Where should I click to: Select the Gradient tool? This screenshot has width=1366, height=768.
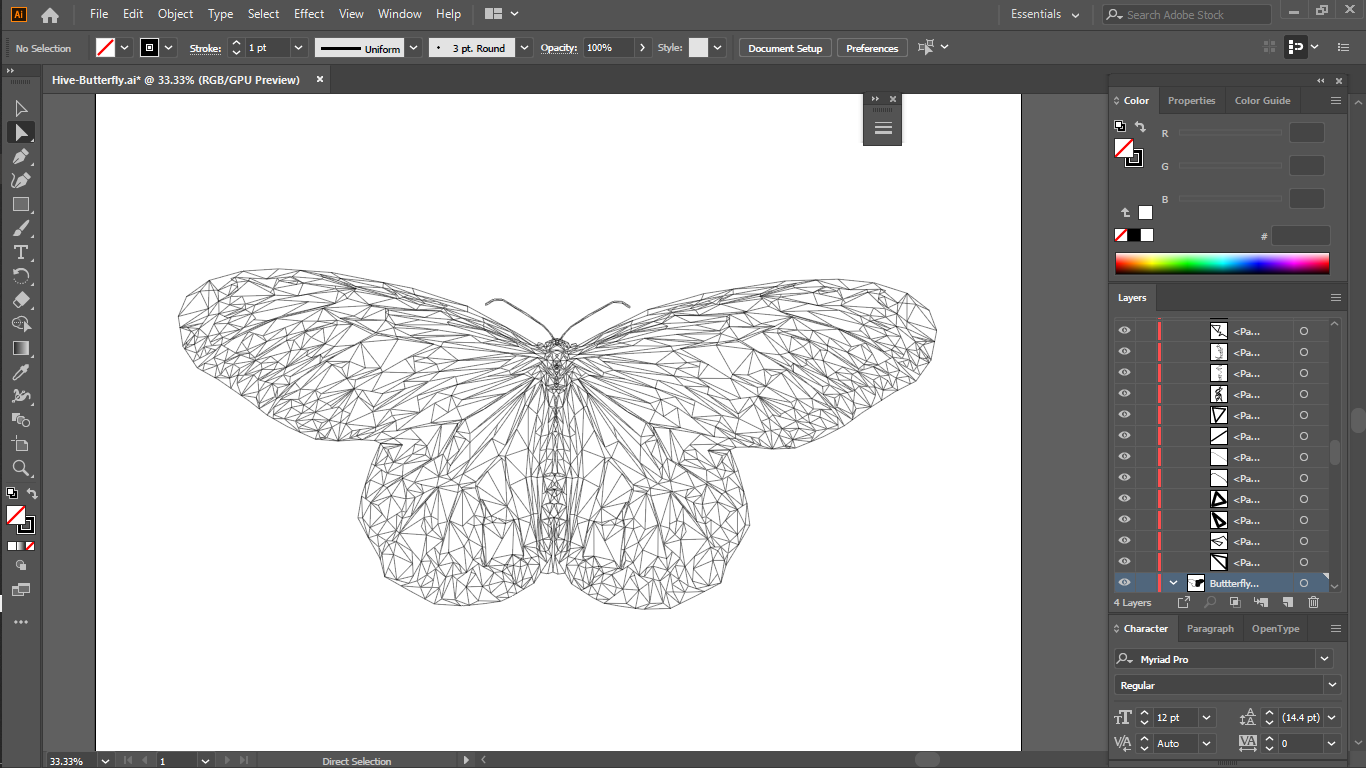[21, 348]
